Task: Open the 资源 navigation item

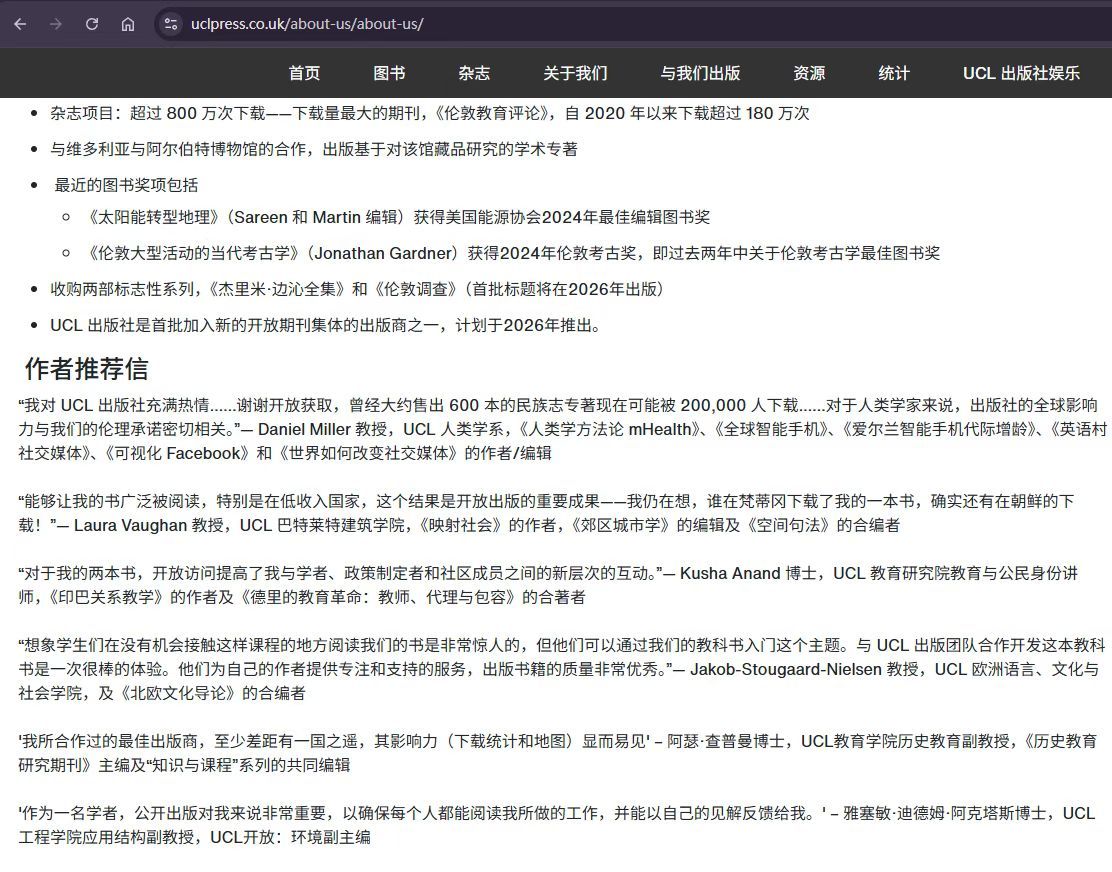Action: click(x=809, y=73)
